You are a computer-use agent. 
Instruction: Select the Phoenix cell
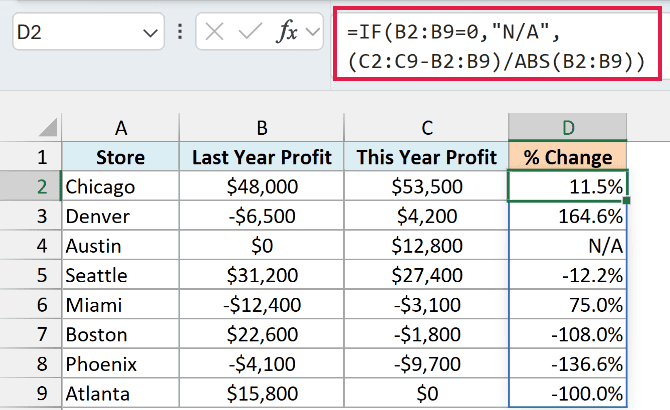pos(120,363)
